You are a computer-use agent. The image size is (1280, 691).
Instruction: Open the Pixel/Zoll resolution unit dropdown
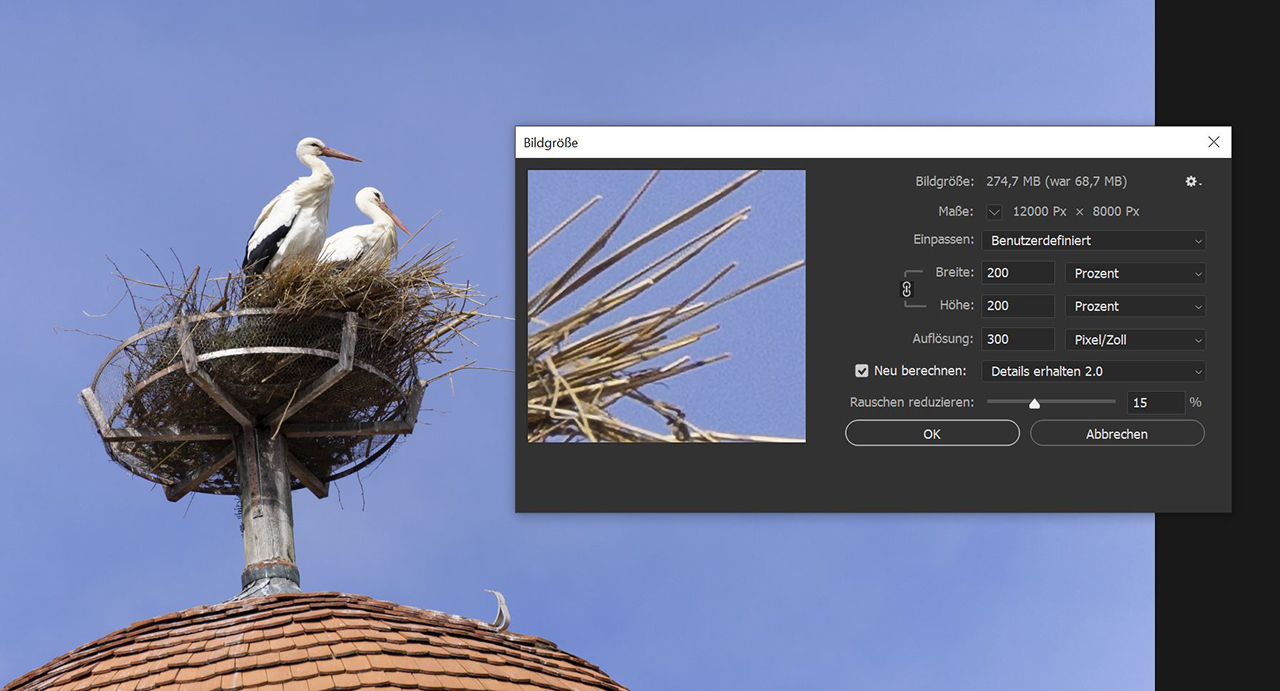(x=1135, y=340)
